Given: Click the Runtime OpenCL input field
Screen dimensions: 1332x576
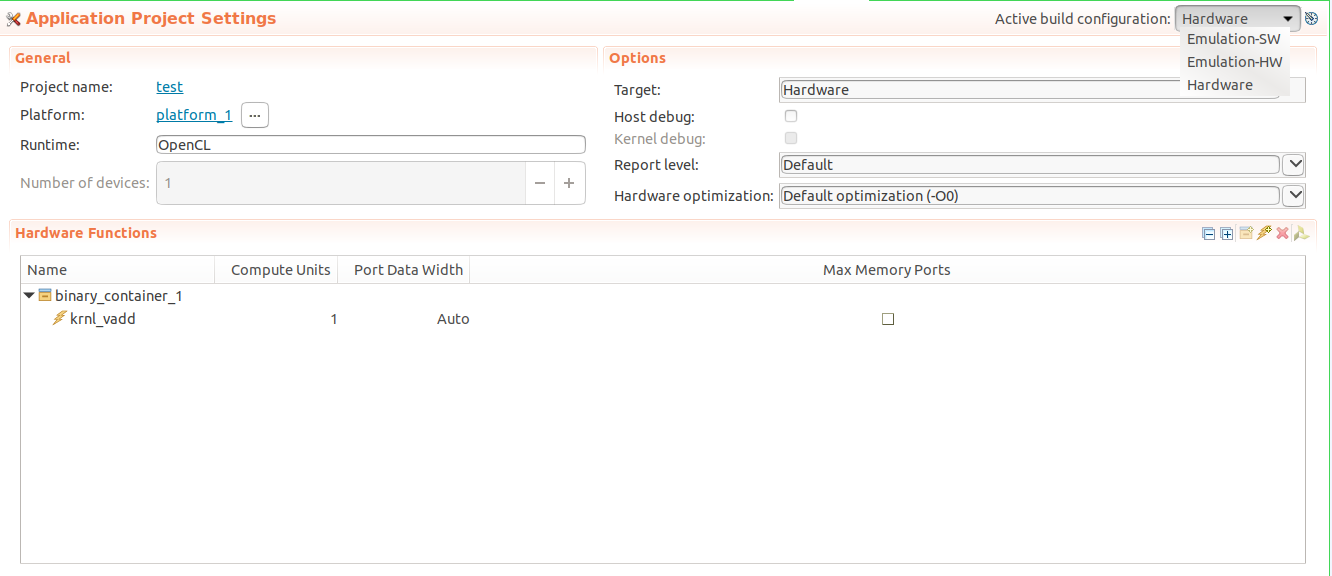Looking at the screenshot, I should coord(370,145).
